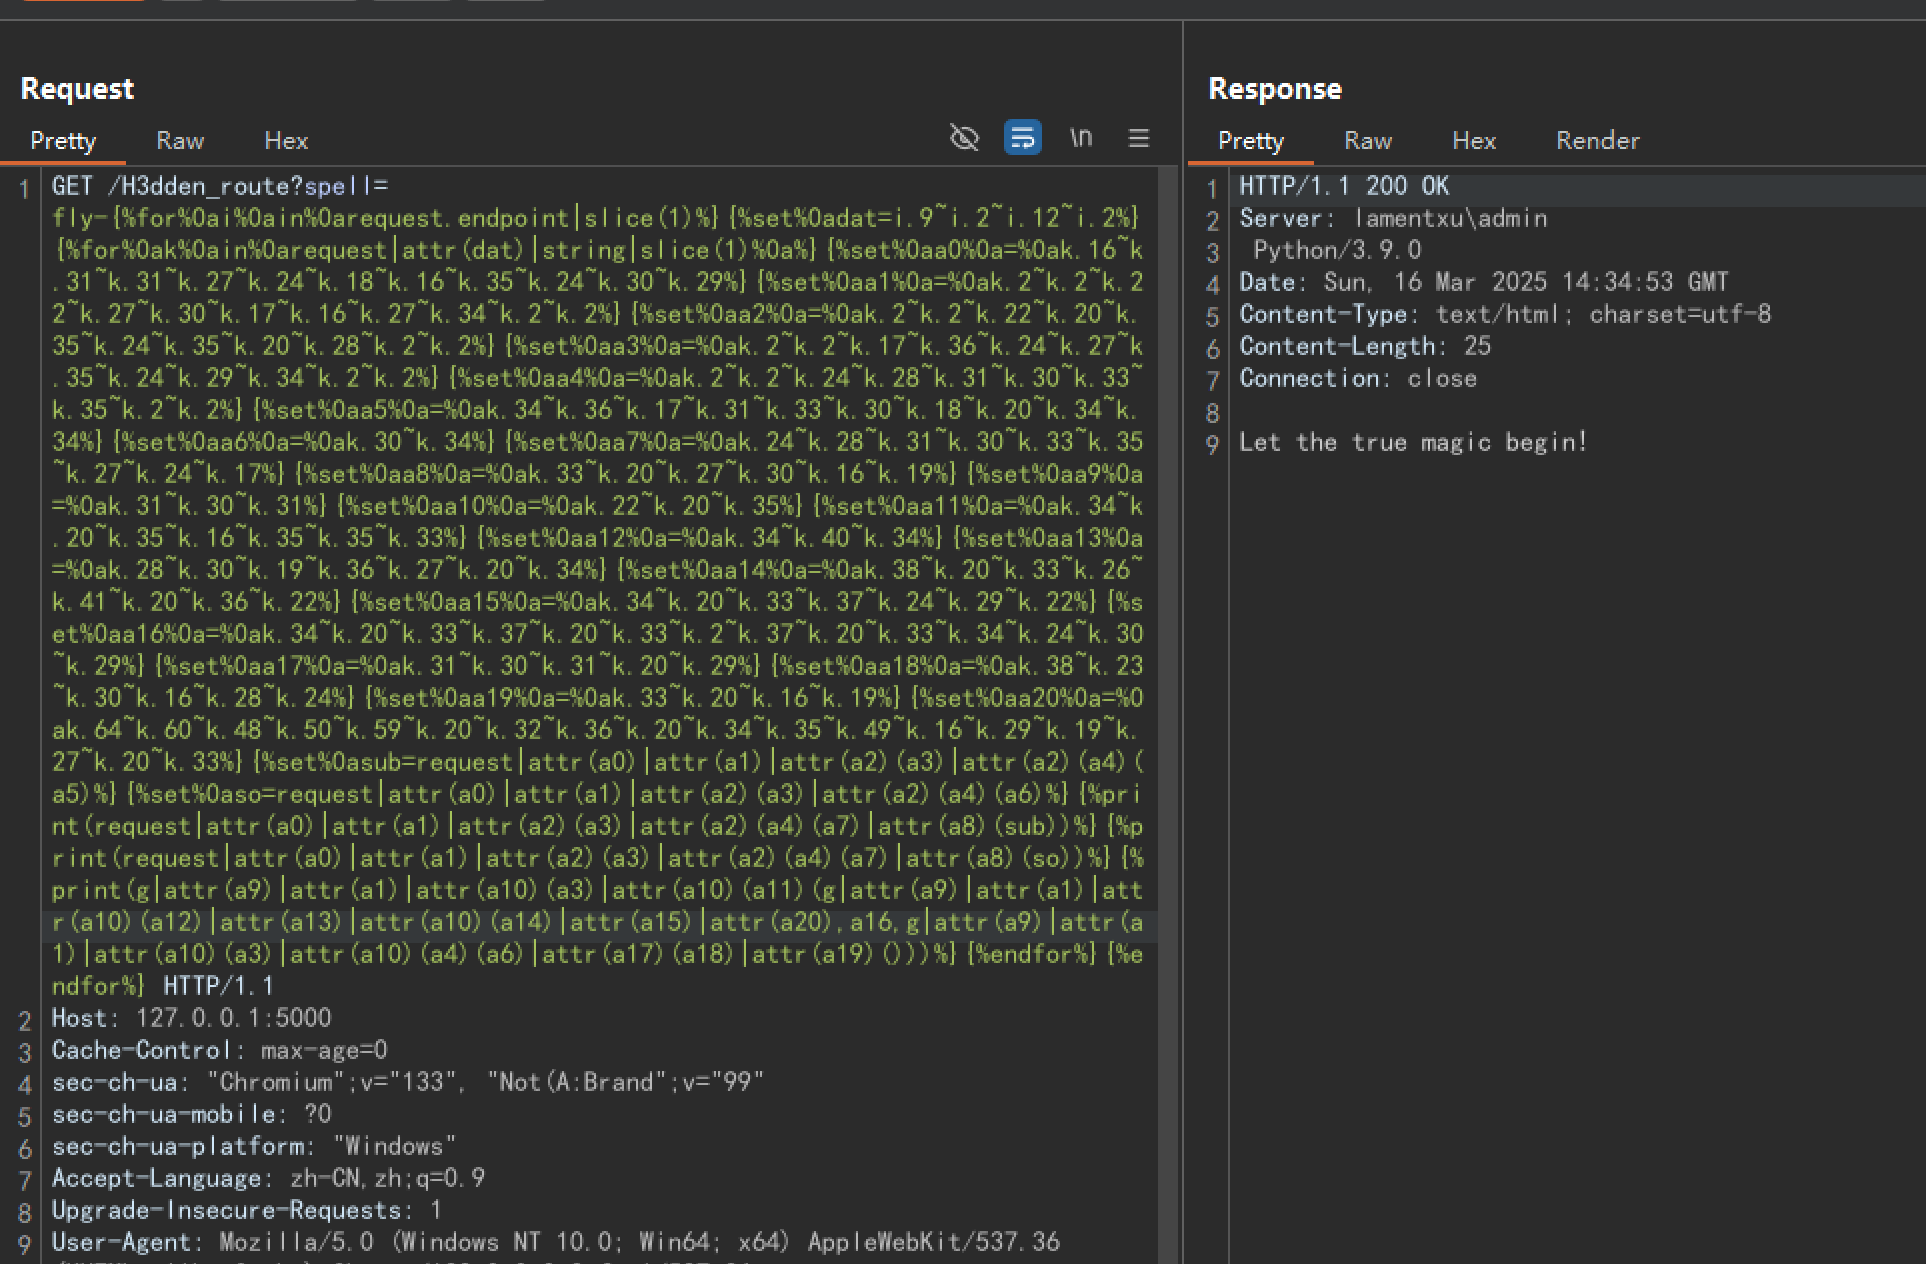Place cursor on the Host 127.0.0.1:5000 line

coord(191,1018)
